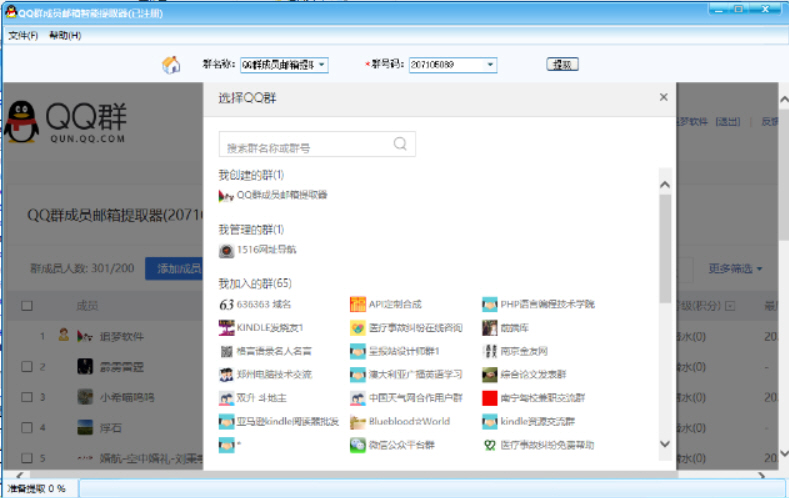Click the QQ penguin logo in background page
789x498 pixels.
tap(22, 122)
